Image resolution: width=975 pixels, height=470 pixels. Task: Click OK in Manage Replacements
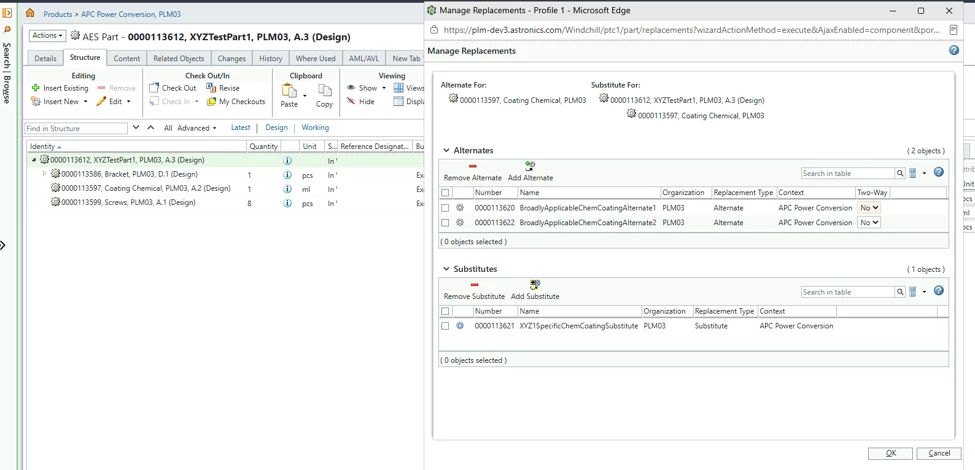[890, 453]
